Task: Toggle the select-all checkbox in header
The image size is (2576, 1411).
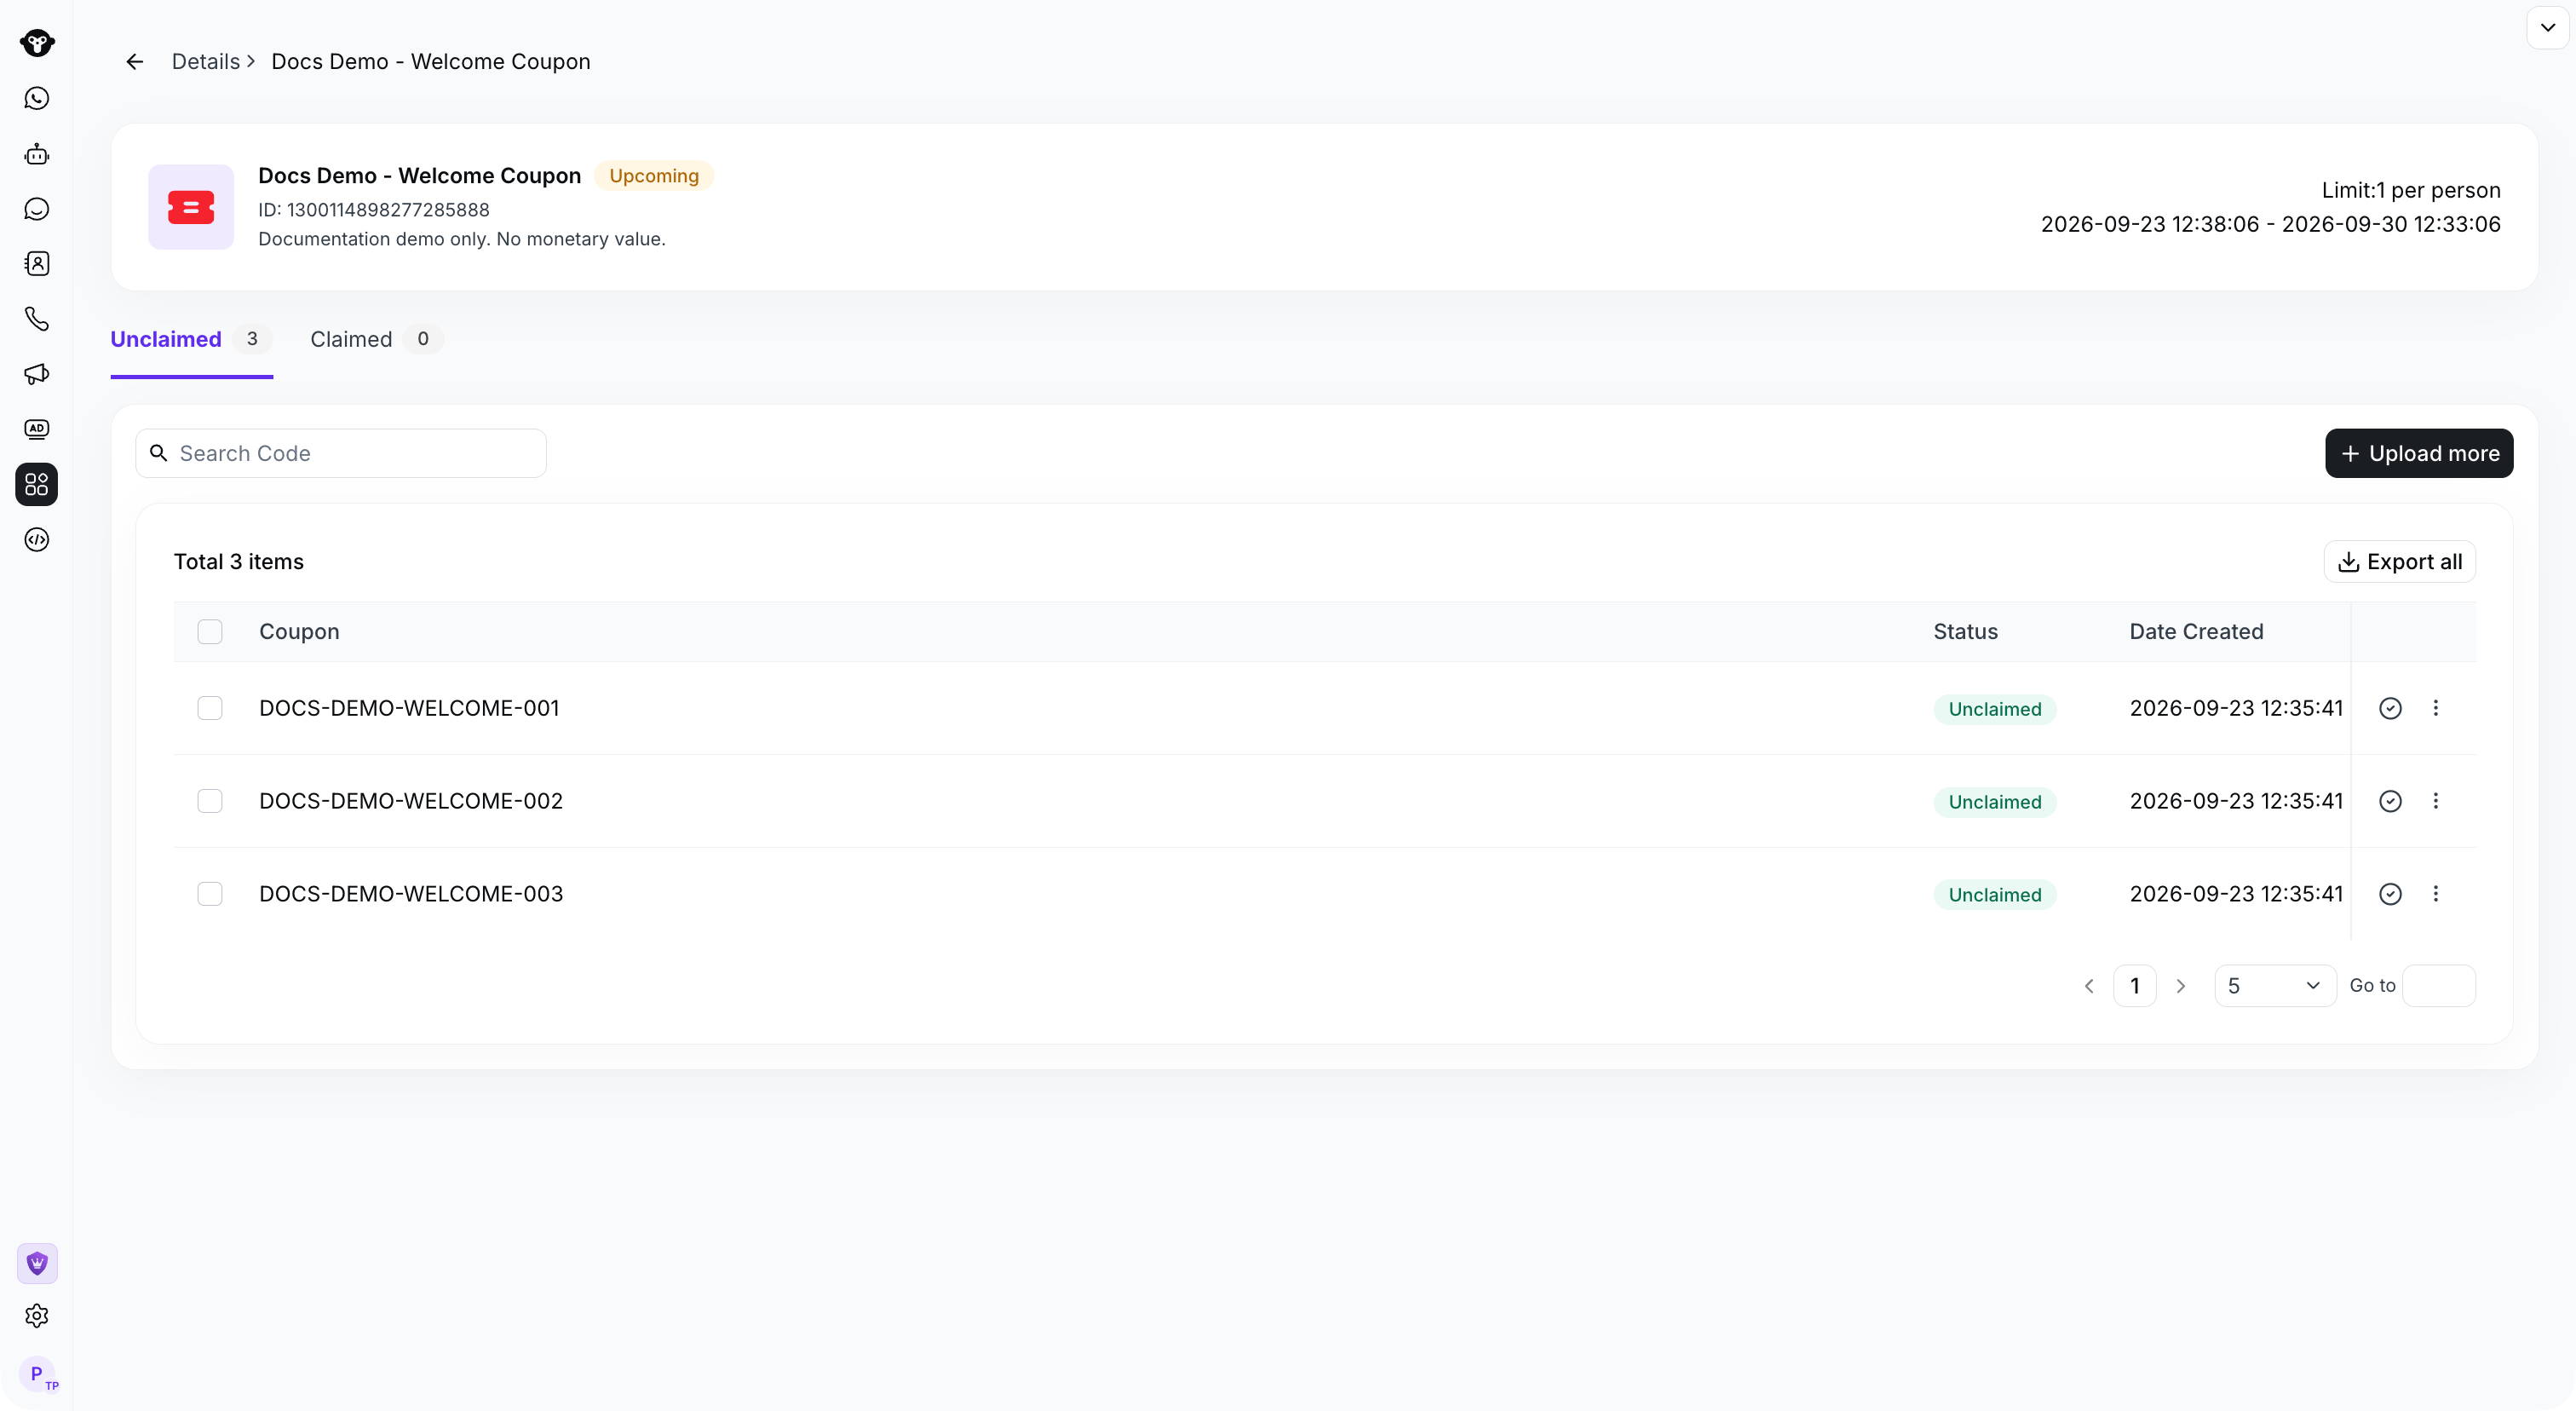Action: point(210,632)
